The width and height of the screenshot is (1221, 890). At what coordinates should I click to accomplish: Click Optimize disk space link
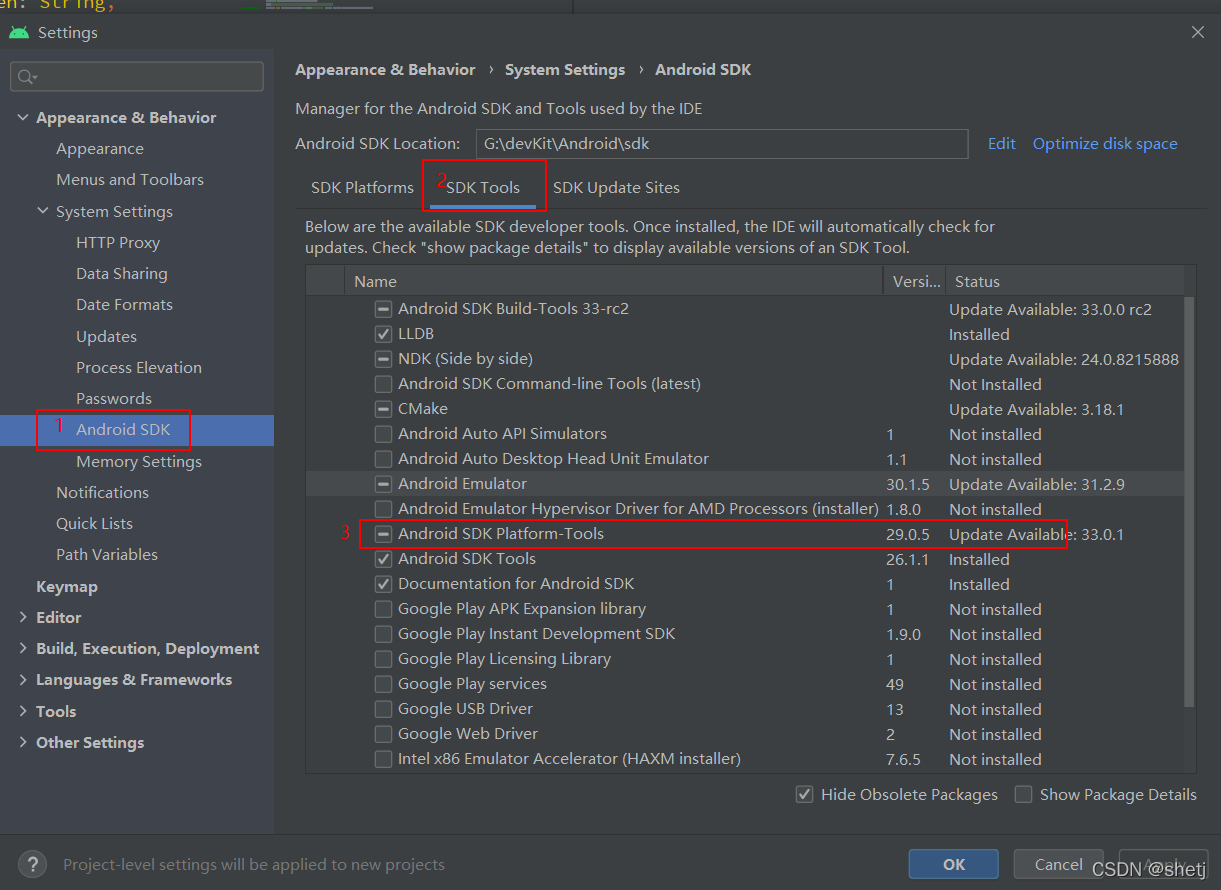point(1105,144)
